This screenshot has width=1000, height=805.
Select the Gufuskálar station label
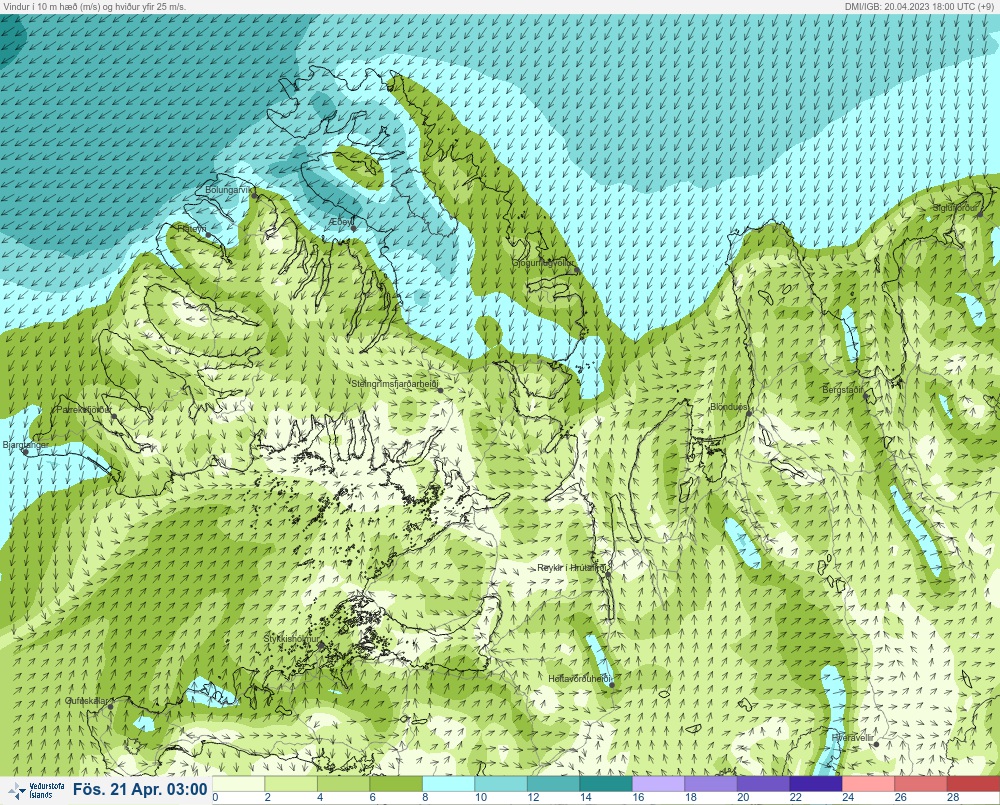click(86, 700)
